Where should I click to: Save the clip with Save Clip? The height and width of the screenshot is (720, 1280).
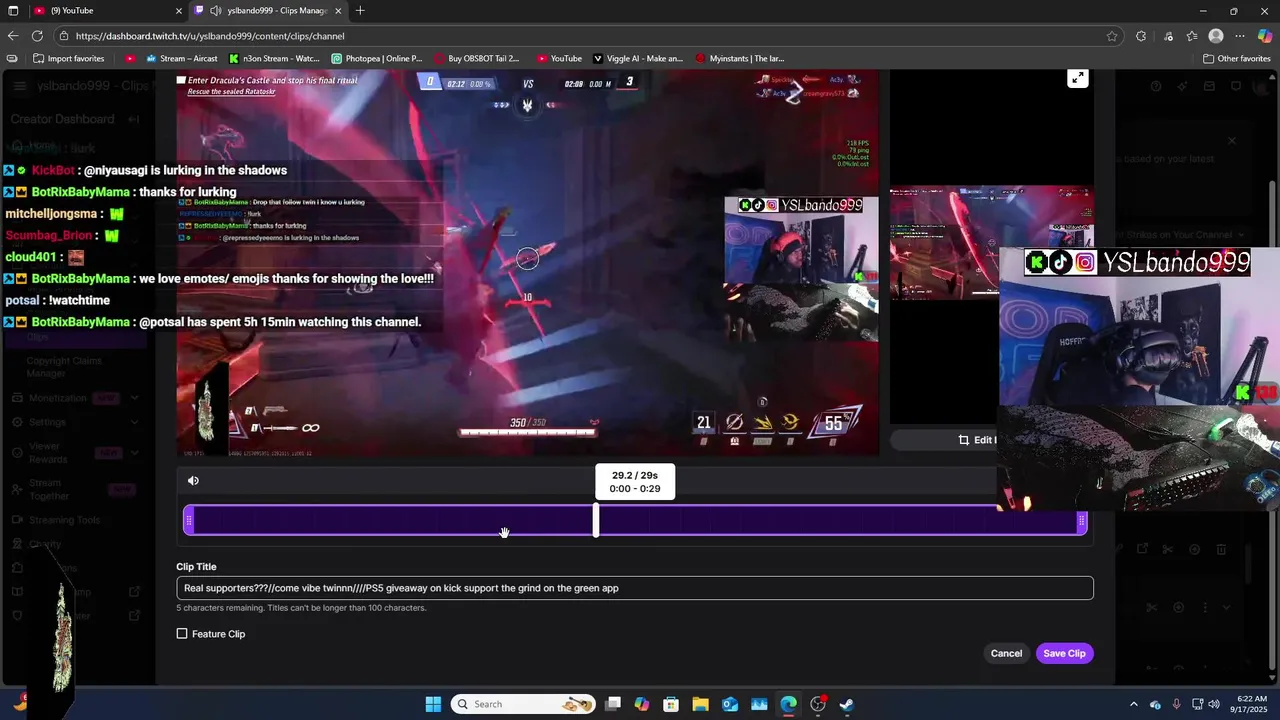point(1064,653)
